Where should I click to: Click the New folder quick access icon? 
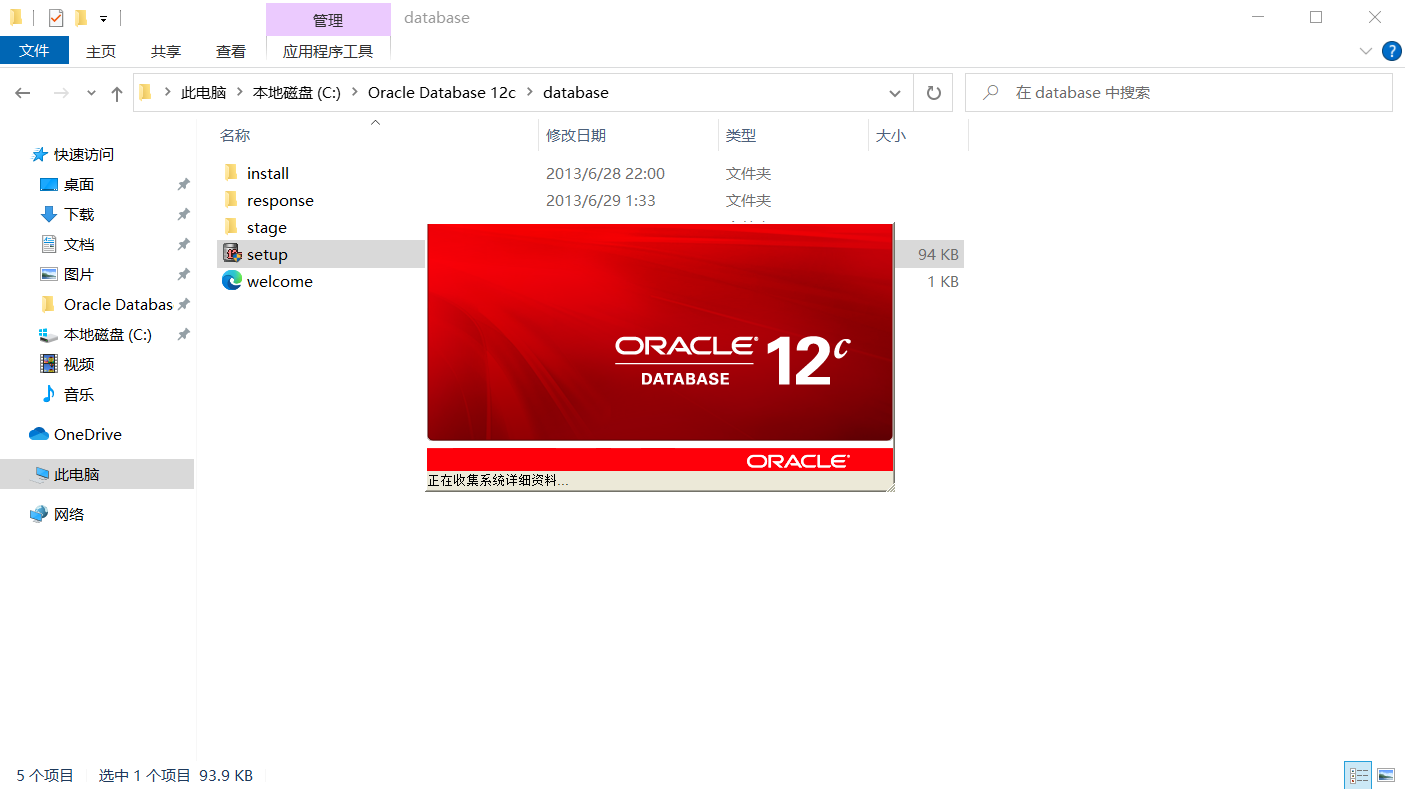tap(82, 18)
